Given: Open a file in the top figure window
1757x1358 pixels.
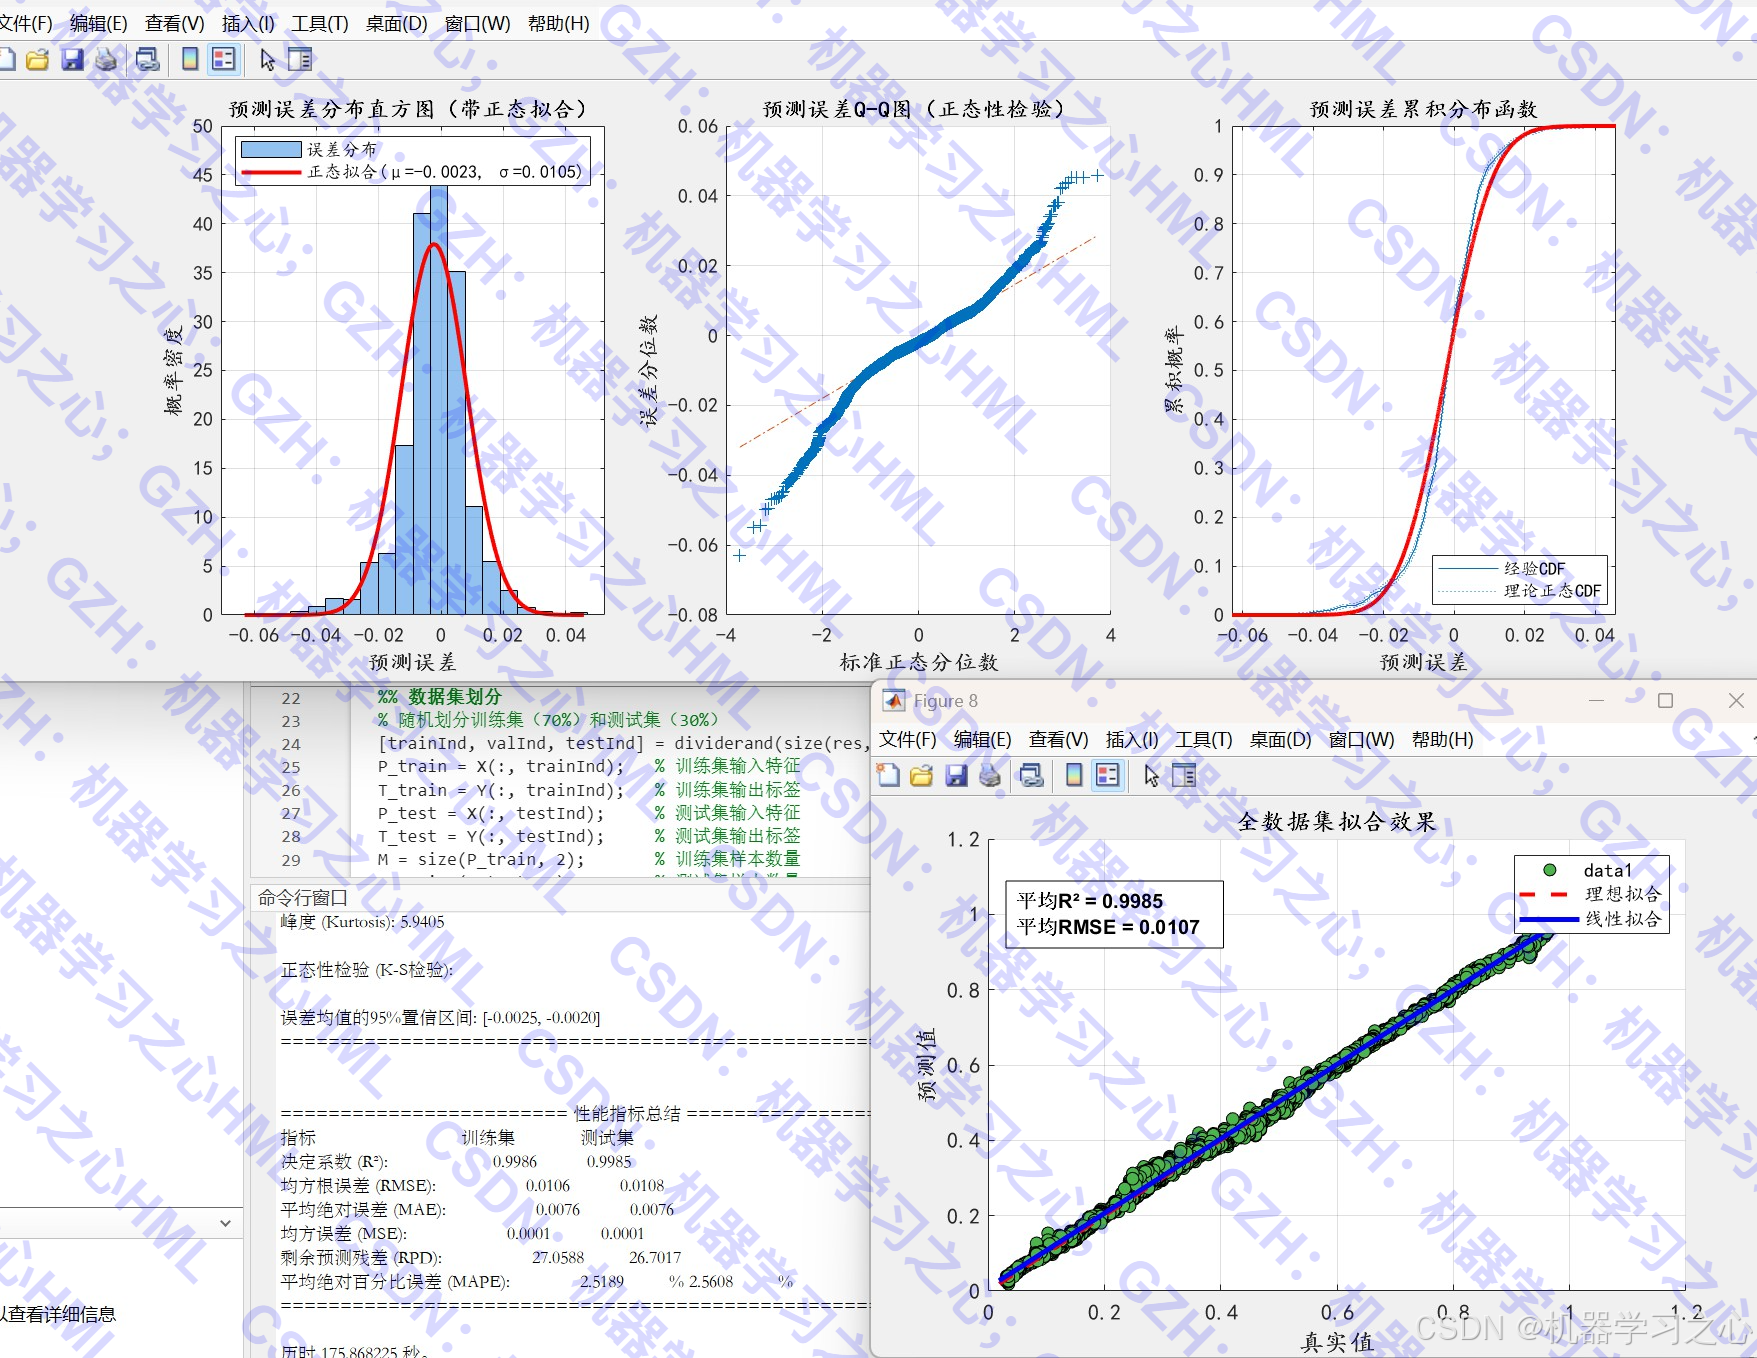Looking at the screenshot, I should pos(37,60).
